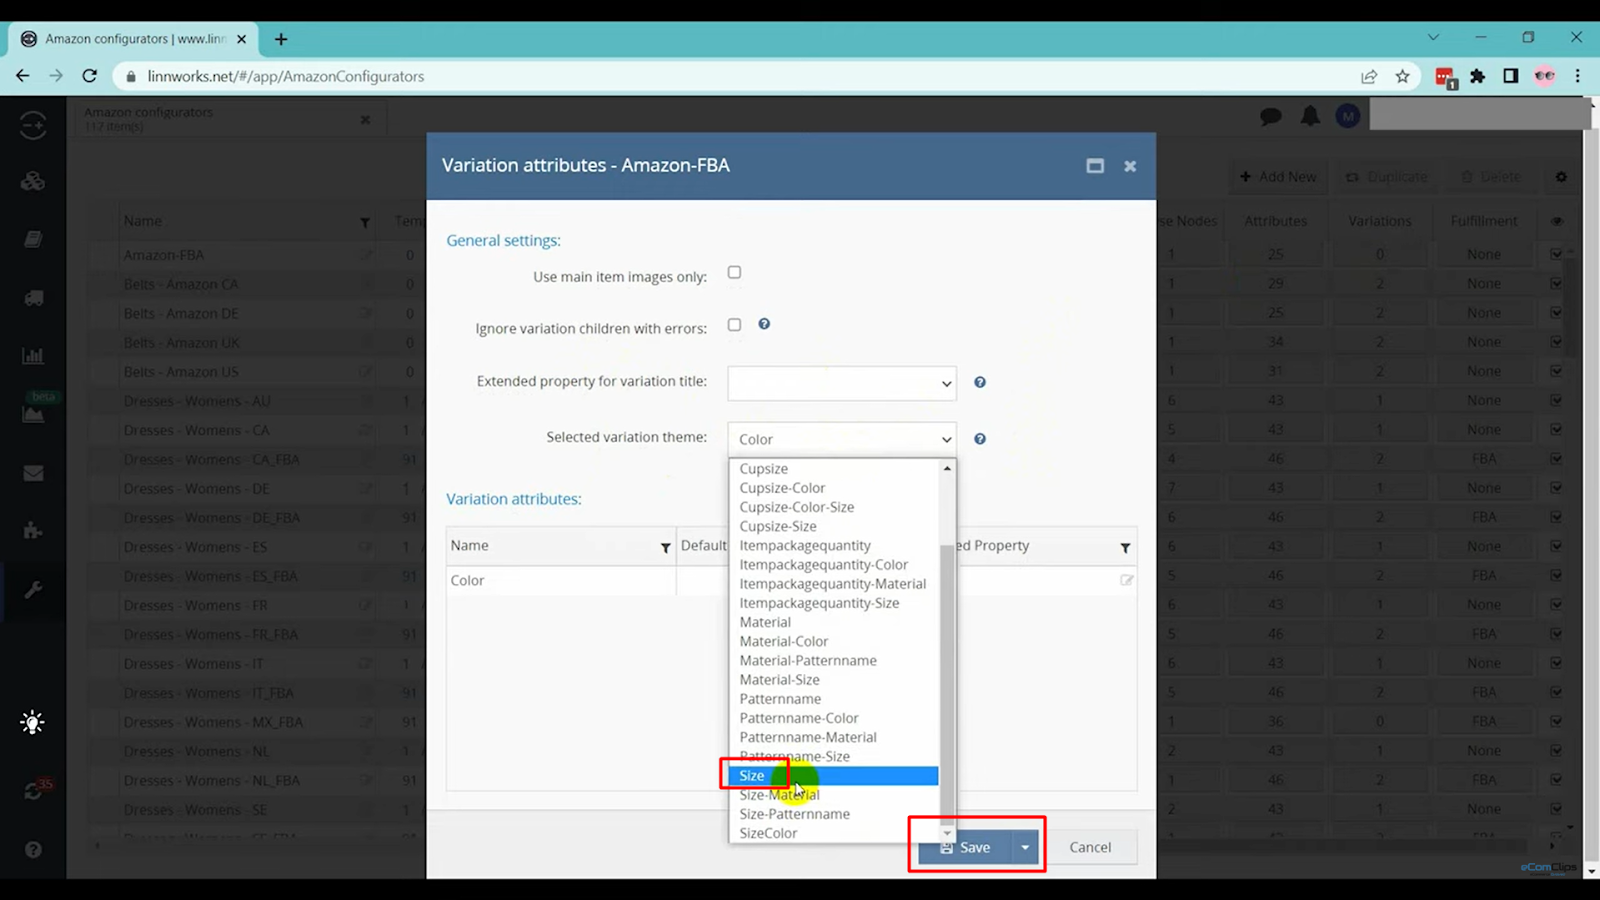Open the envelope email icon in sidebar
Image resolution: width=1600 pixels, height=900 pixels.
[x=33, y=473]
